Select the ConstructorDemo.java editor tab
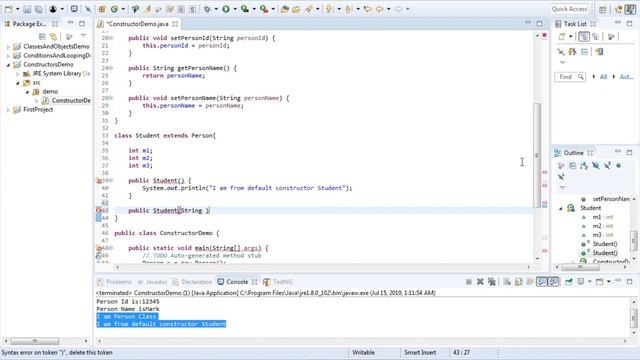Viewport: 640px width, 360px height. (137, 24)
